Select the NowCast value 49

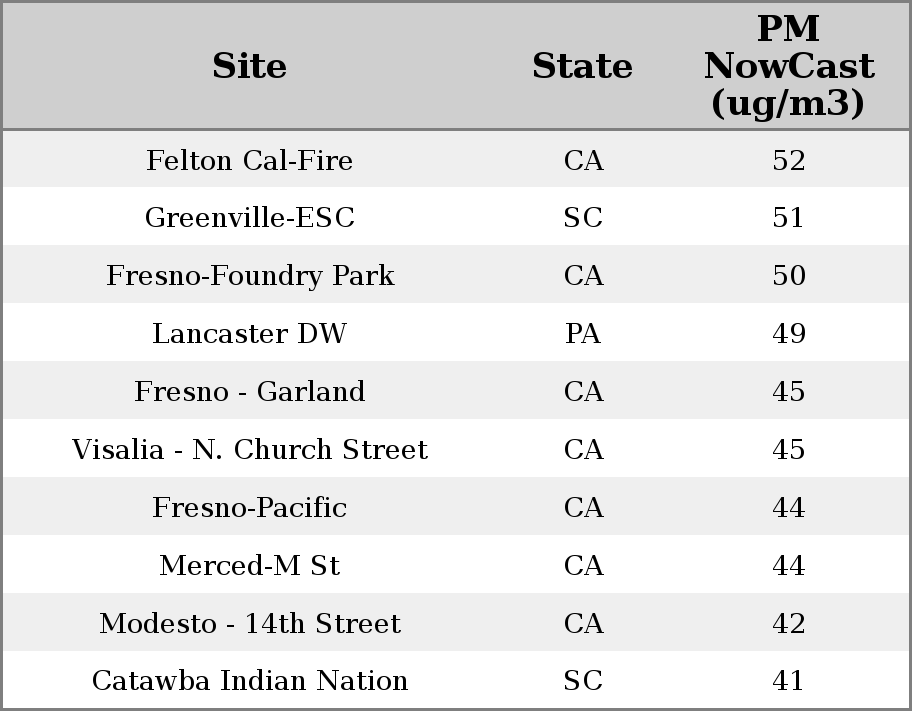(788, 334)
